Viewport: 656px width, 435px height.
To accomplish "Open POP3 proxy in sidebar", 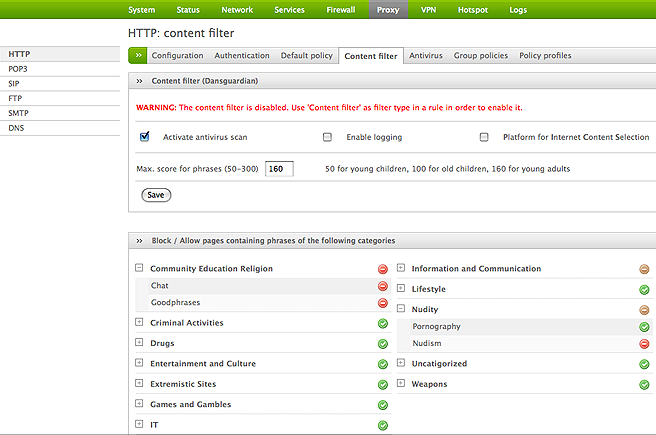I will [17, 68].
